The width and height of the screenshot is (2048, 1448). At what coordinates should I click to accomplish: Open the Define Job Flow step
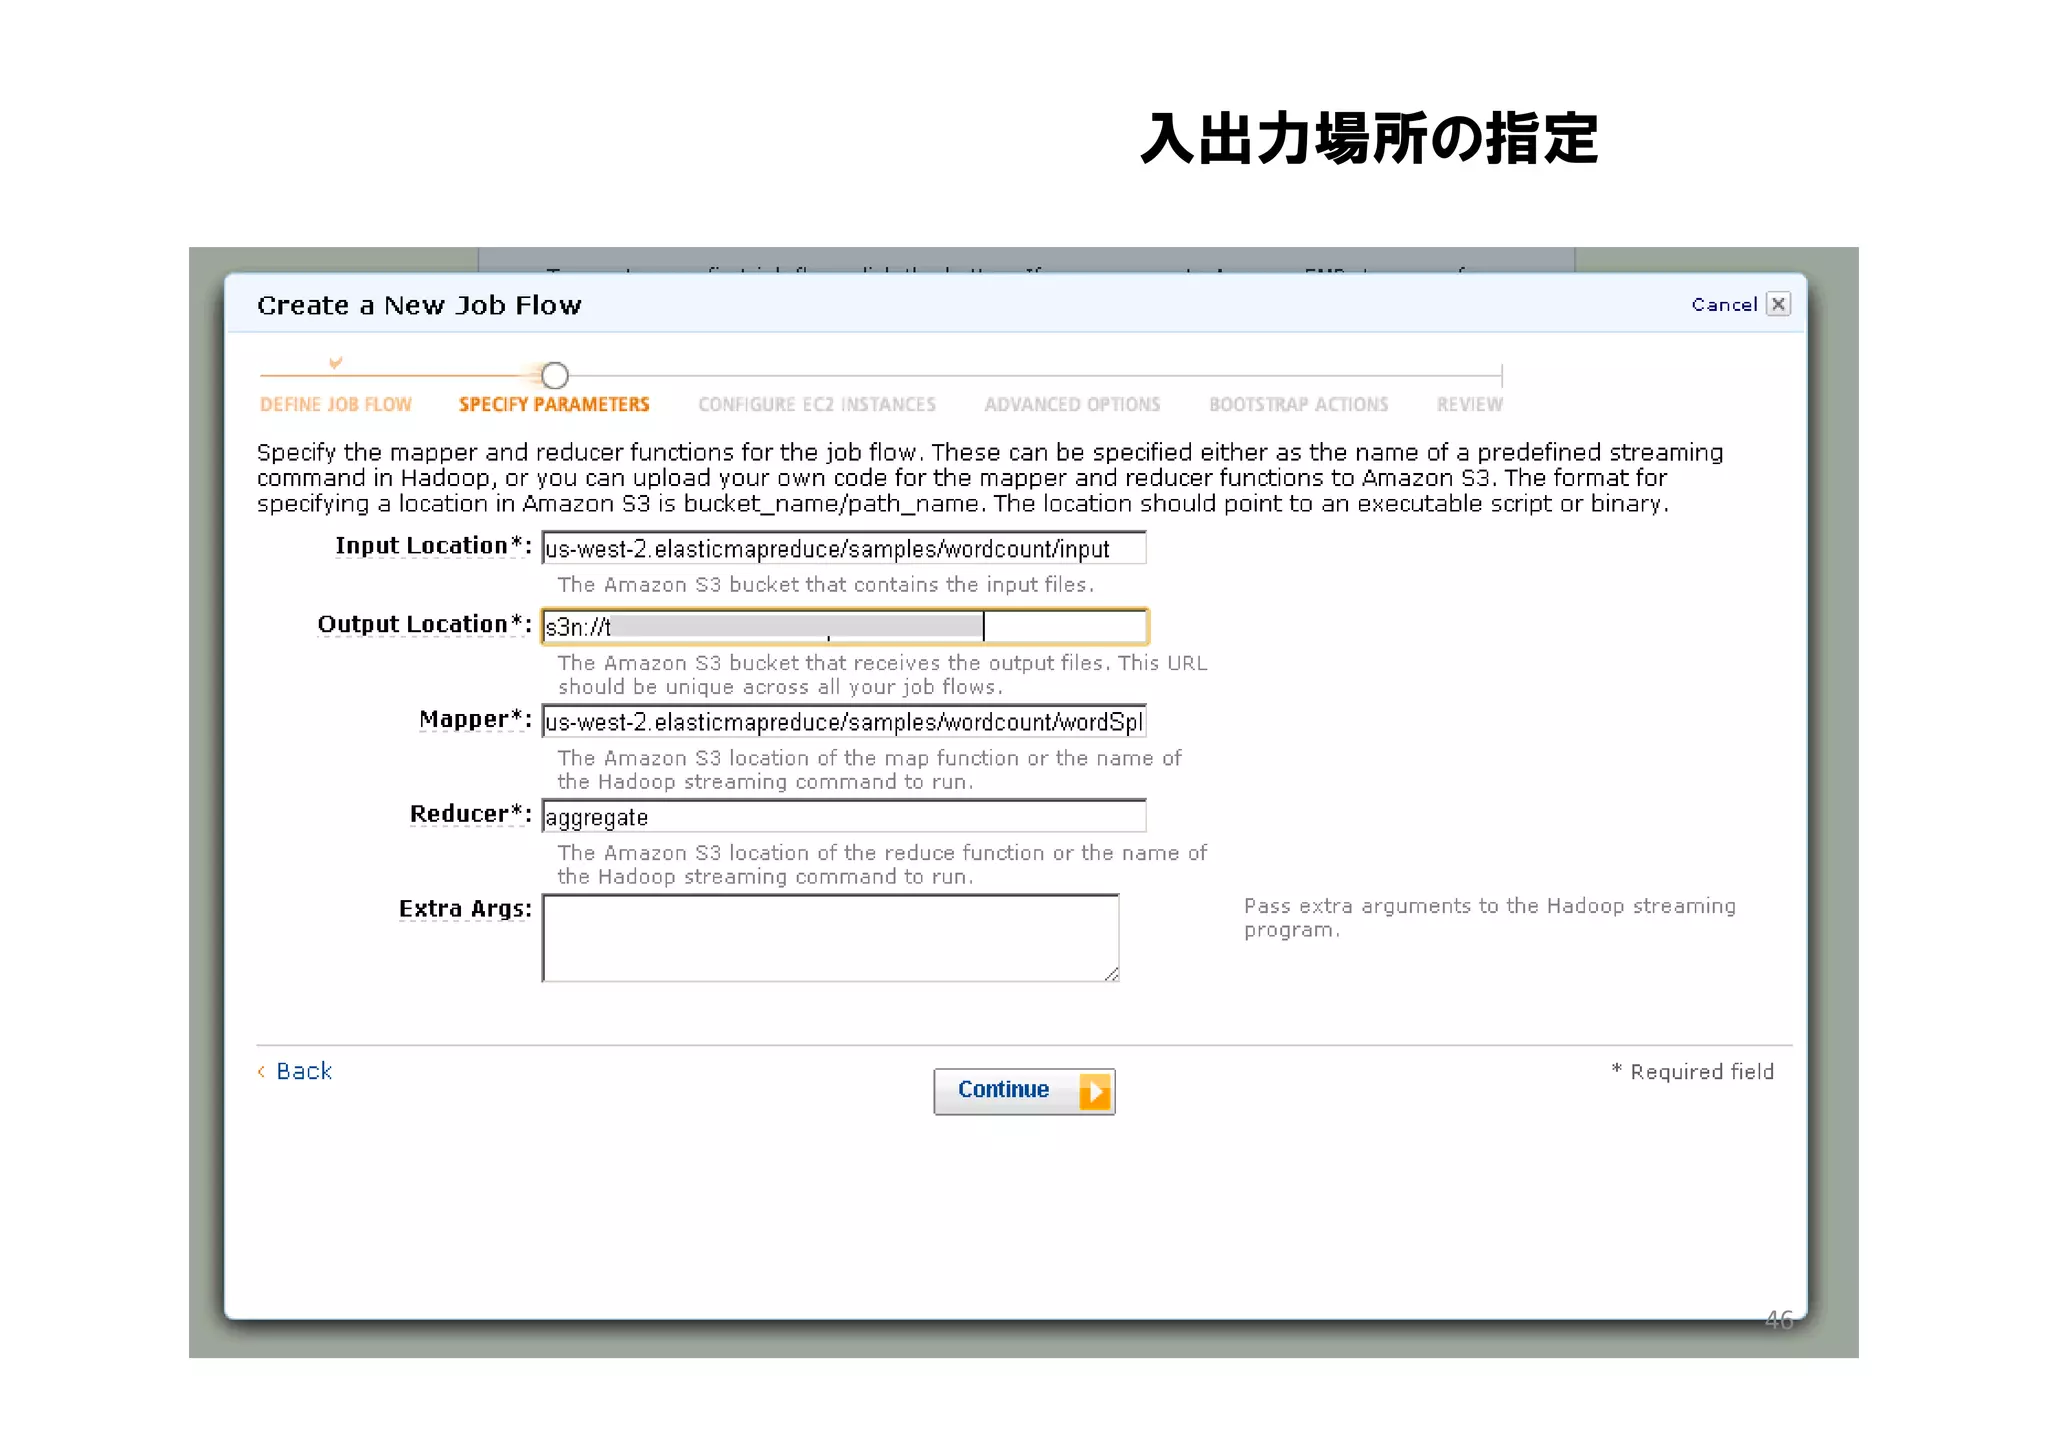(336, 405)
